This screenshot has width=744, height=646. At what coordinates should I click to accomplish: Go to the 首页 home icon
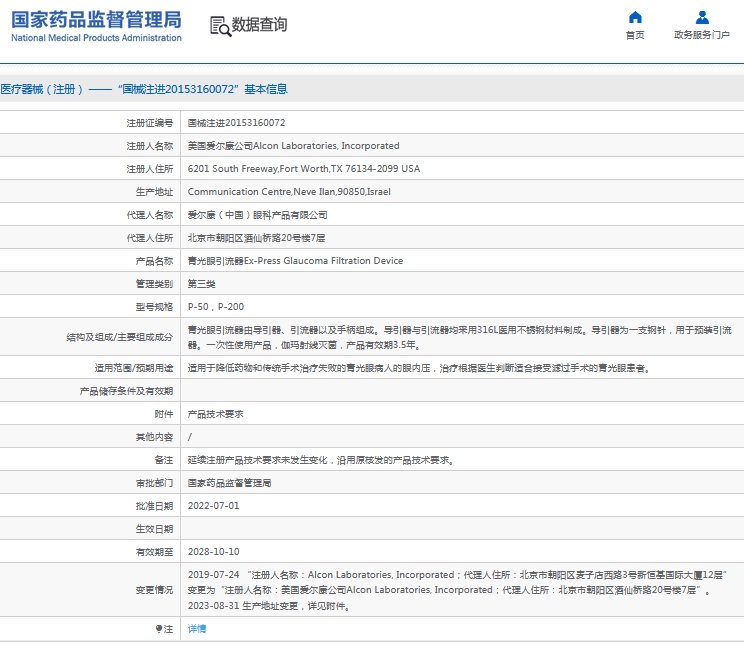point(635,18)
